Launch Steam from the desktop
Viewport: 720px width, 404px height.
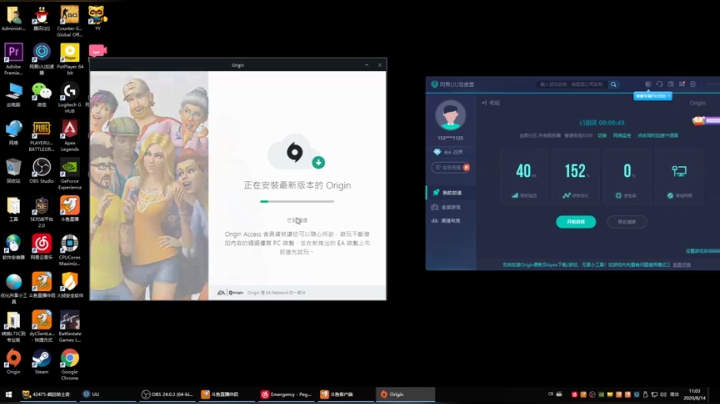tap(41, 362)
